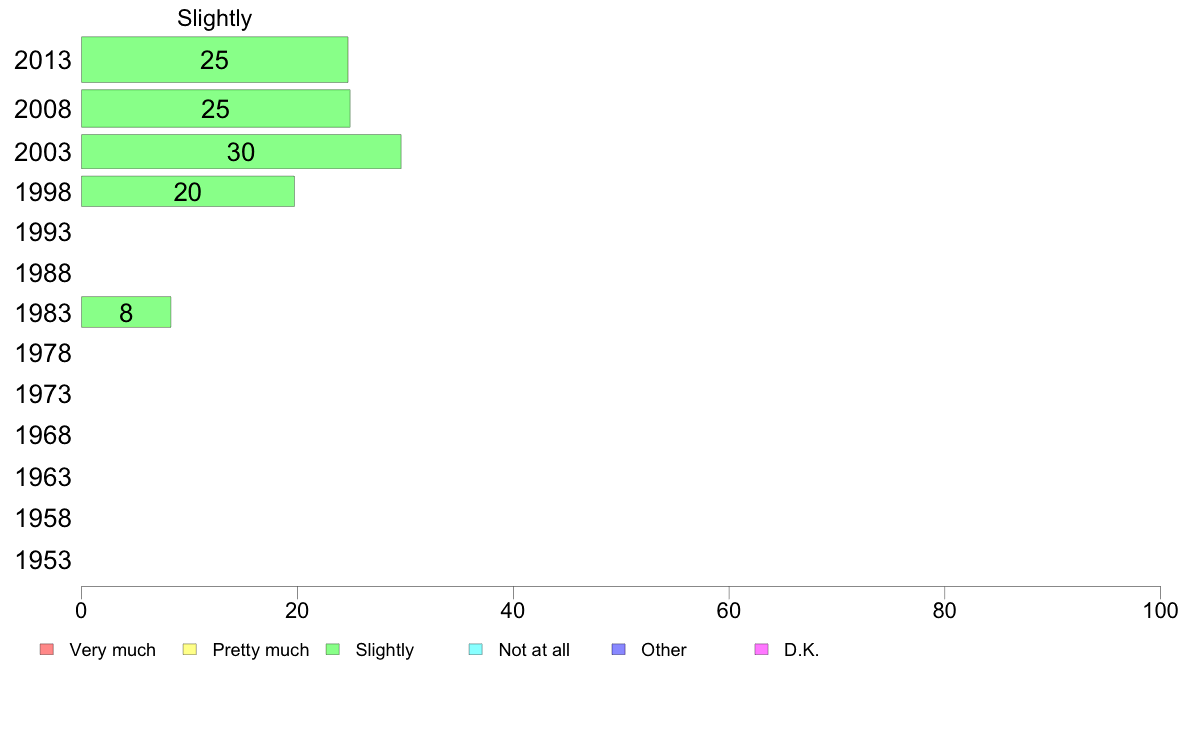Click the 1968 year label
This screenshot has height=736, width=1188.
pyautogui.click(x=43, y=435)
